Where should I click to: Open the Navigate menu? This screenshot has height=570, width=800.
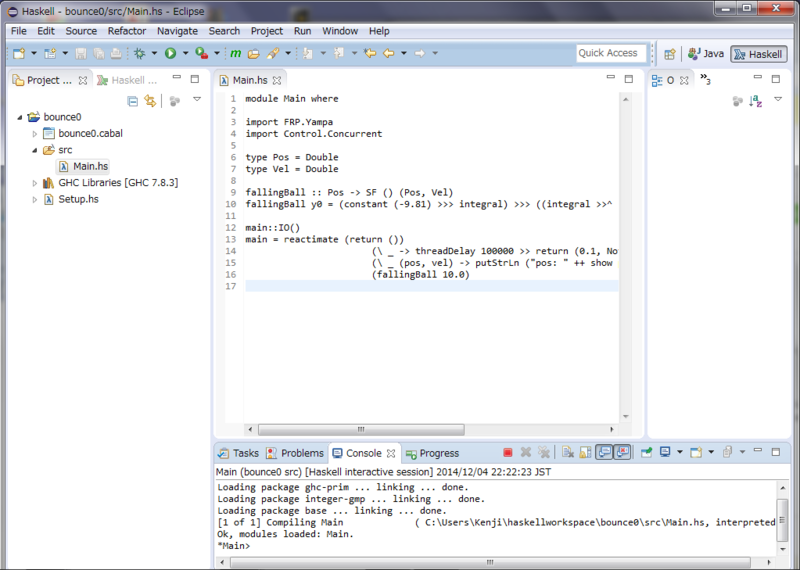pyautogui.click(x=177, y=31)
